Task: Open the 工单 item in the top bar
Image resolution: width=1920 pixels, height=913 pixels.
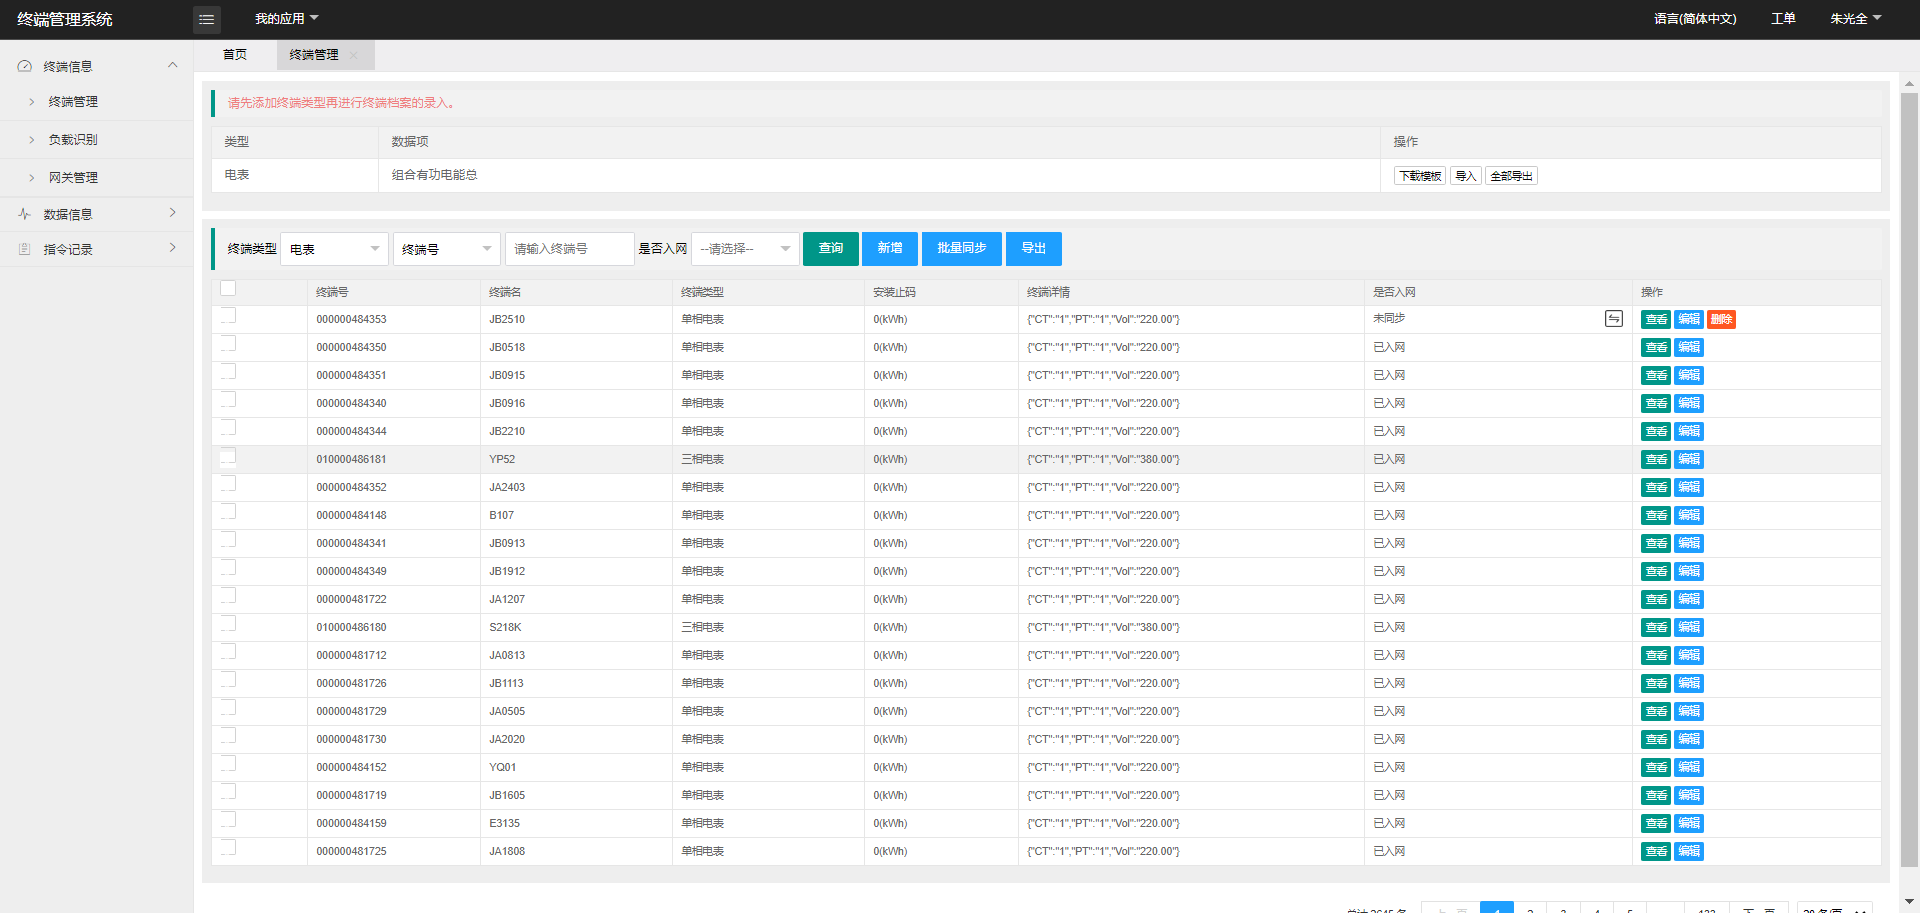Action: click(x=1783, y=19)
